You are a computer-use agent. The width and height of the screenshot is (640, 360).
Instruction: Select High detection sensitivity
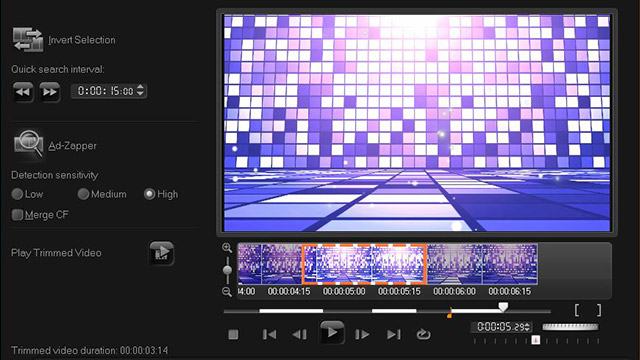point(149,194)
